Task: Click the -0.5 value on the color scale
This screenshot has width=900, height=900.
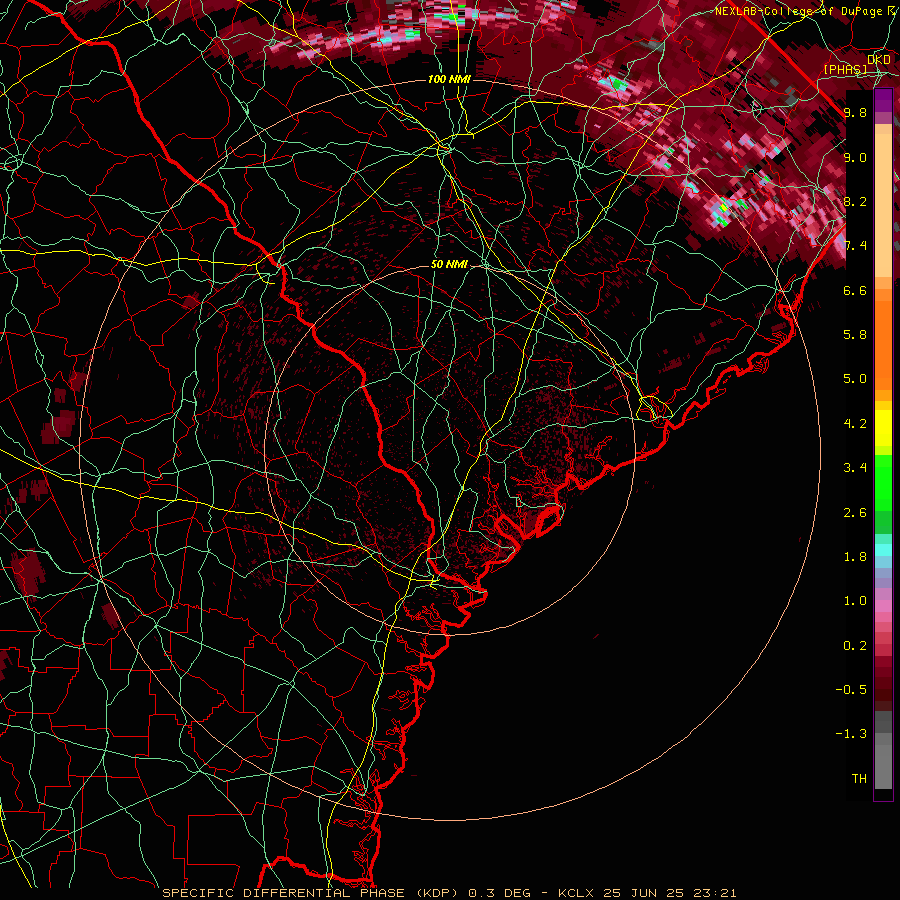Action: point(851,690)
